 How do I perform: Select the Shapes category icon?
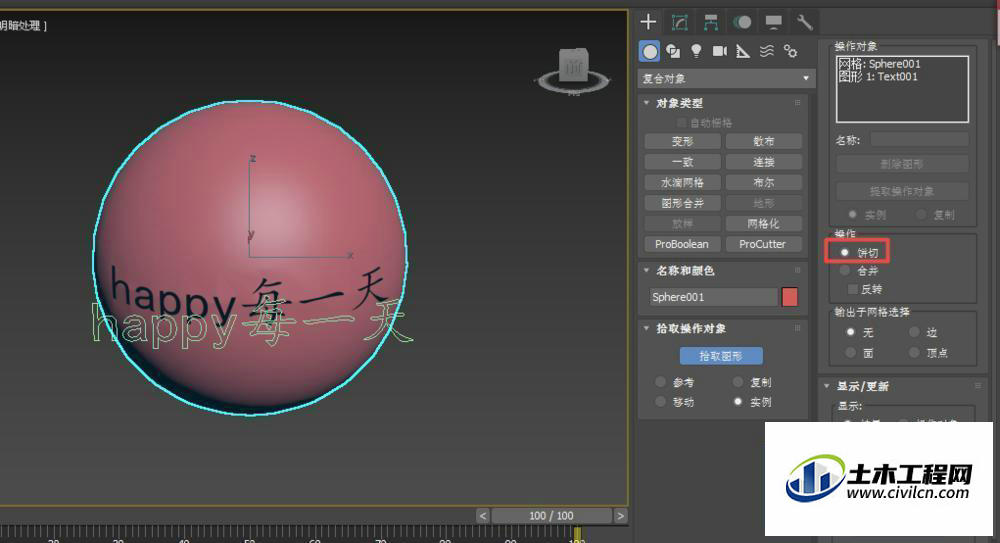click(x=673, y=51)
